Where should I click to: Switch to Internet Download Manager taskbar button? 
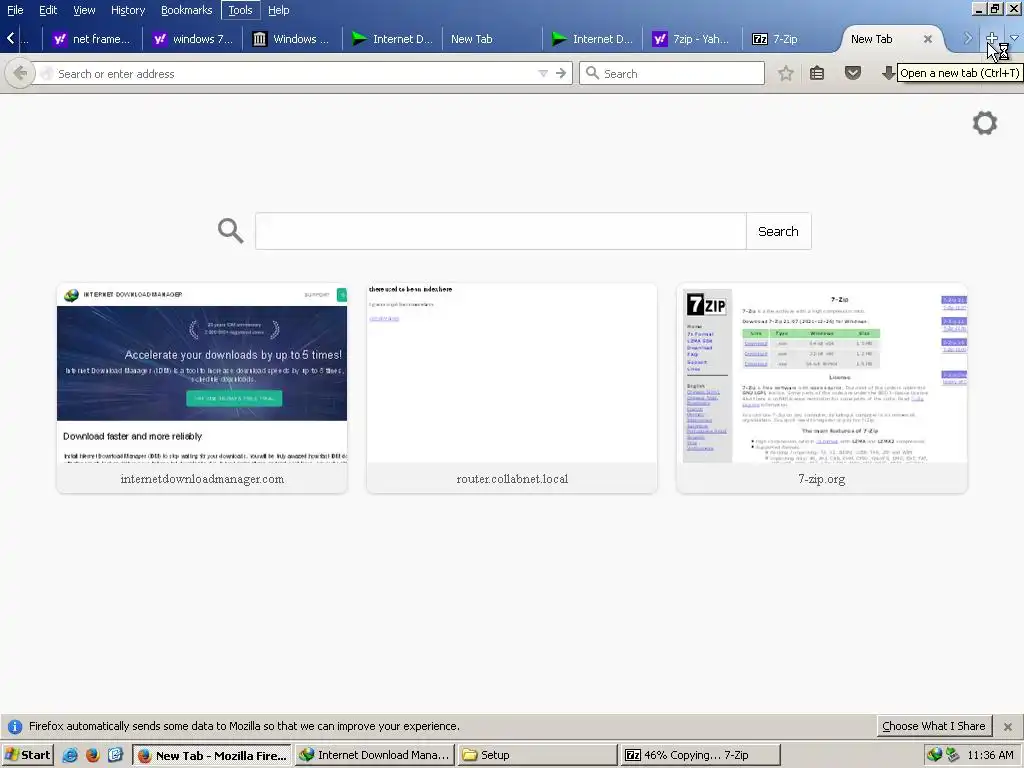[374, 755]
